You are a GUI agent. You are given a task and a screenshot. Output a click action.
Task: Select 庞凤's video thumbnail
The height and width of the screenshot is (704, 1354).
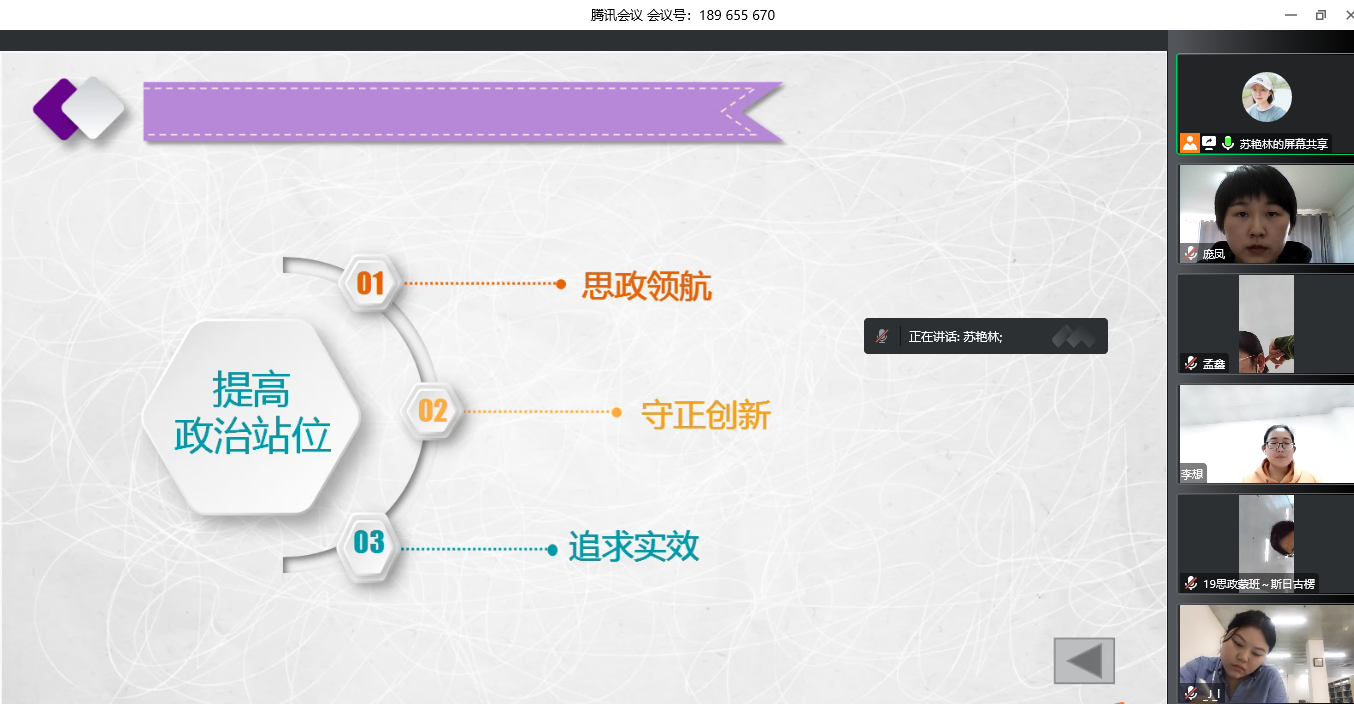click(x=1265, y=212)
